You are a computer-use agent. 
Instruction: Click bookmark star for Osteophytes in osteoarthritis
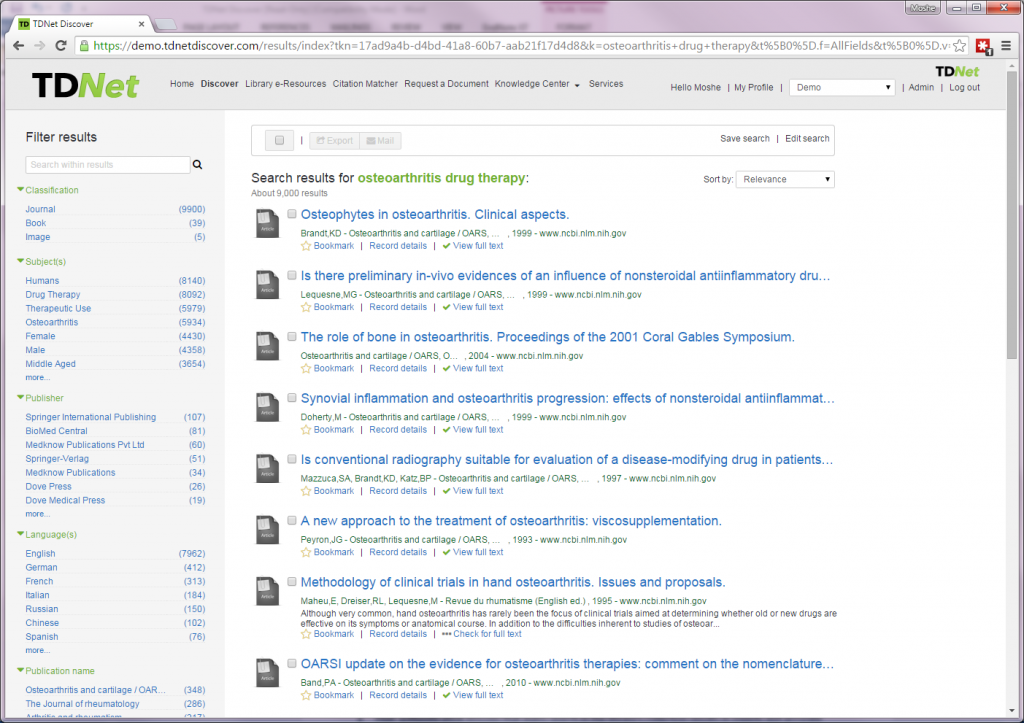[x=306, y=246]
